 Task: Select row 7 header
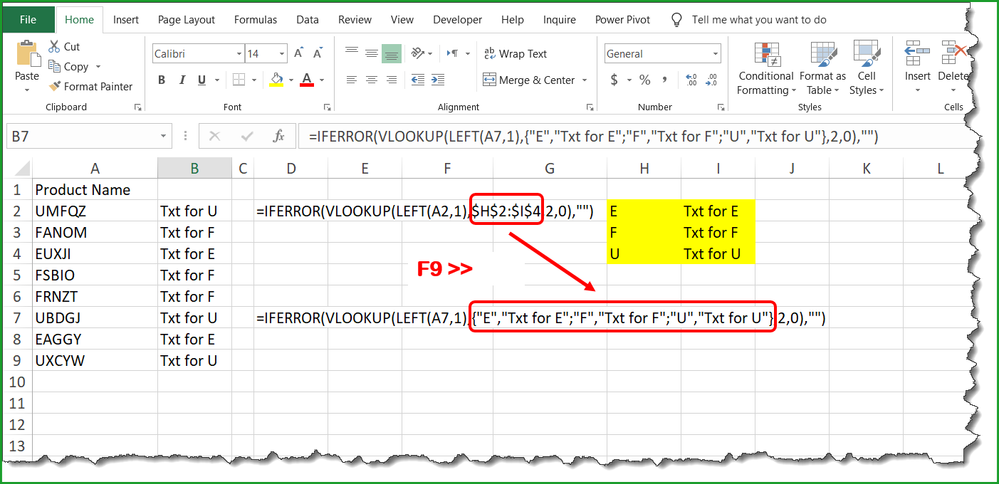[17, 317]
